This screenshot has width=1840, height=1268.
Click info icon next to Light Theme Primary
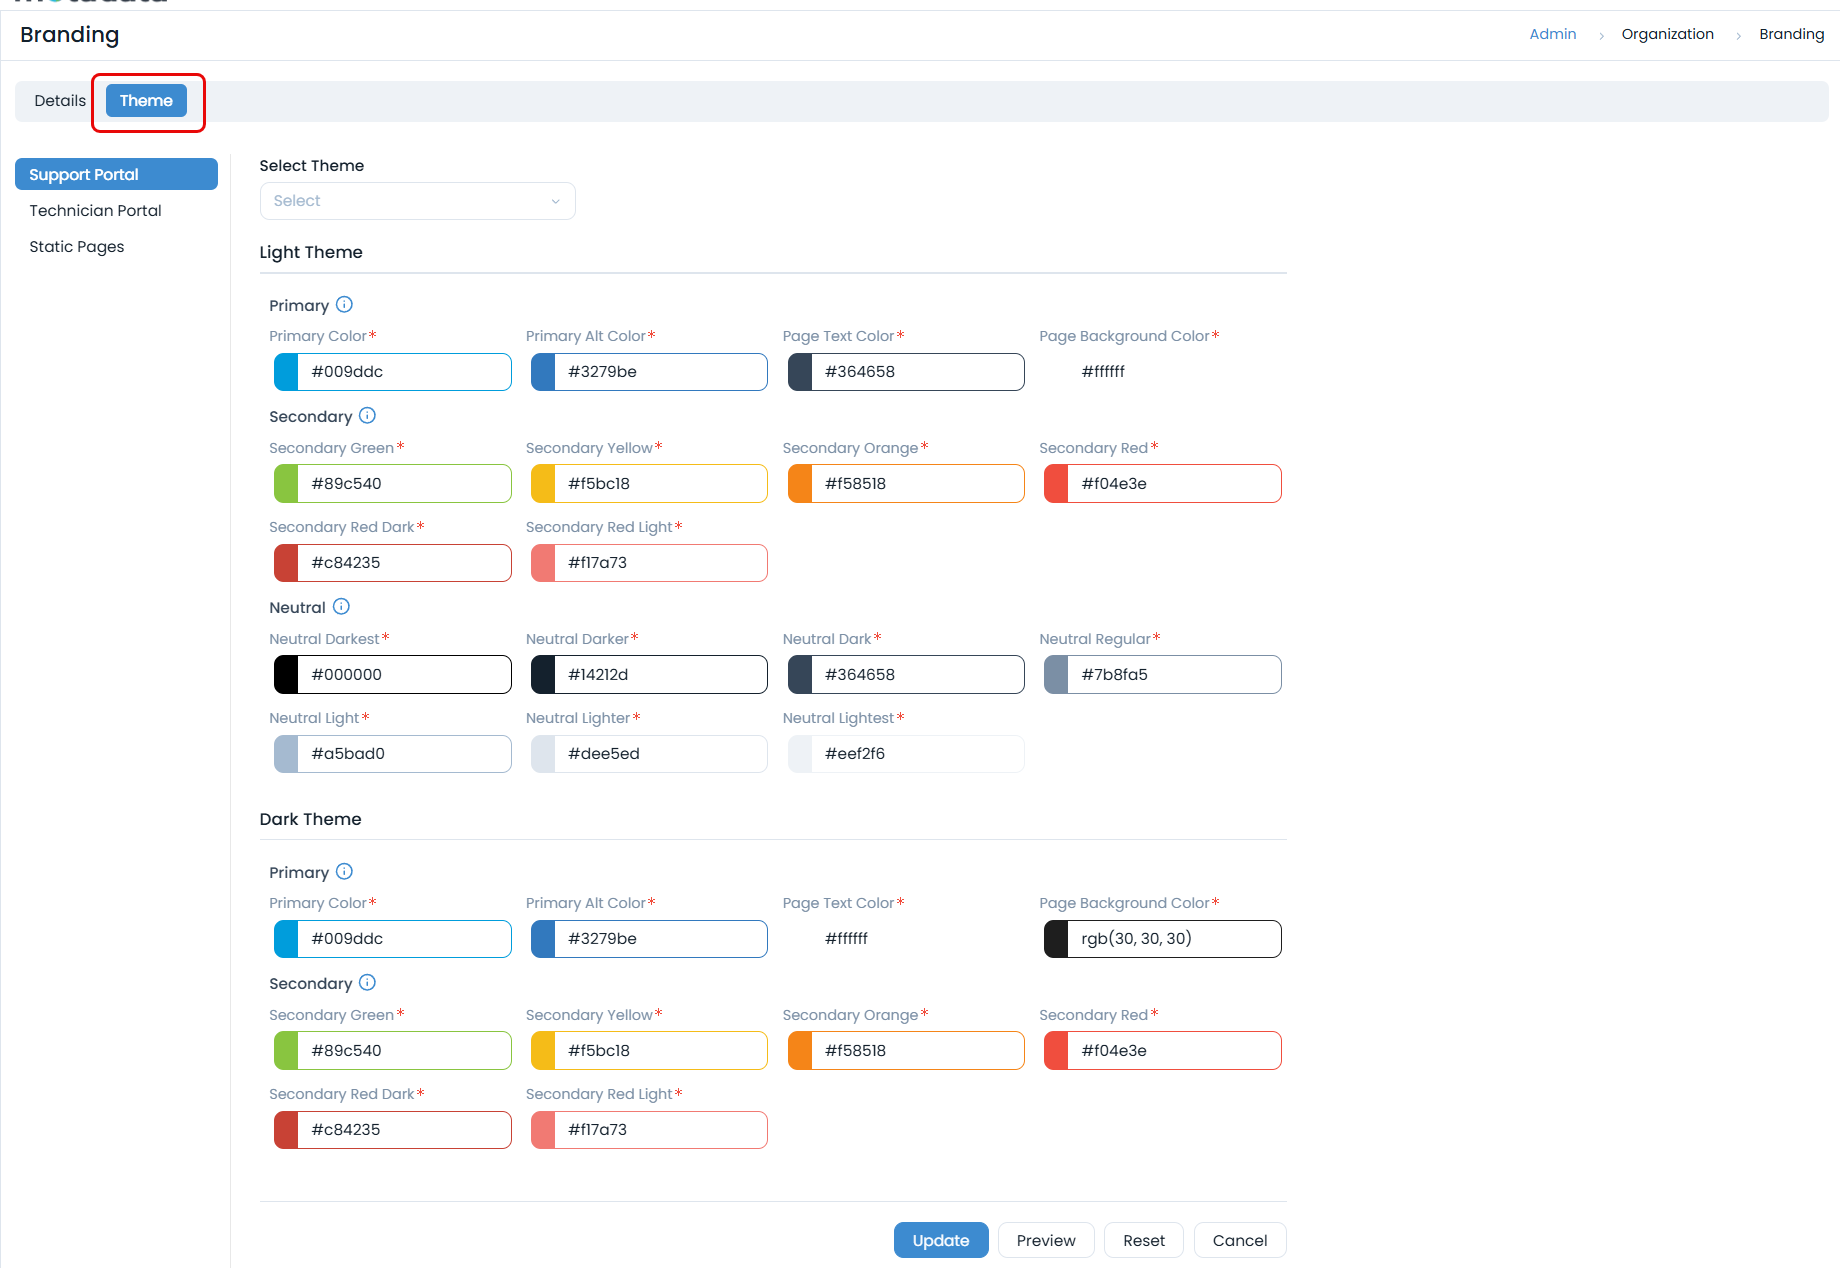click(x=344, y=305)
